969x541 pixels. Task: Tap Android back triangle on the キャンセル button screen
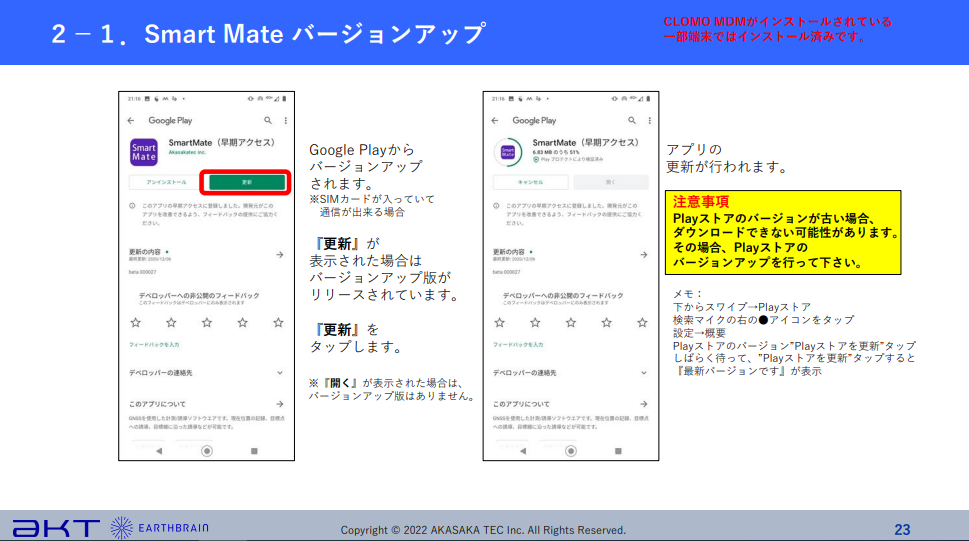[523, 451]
